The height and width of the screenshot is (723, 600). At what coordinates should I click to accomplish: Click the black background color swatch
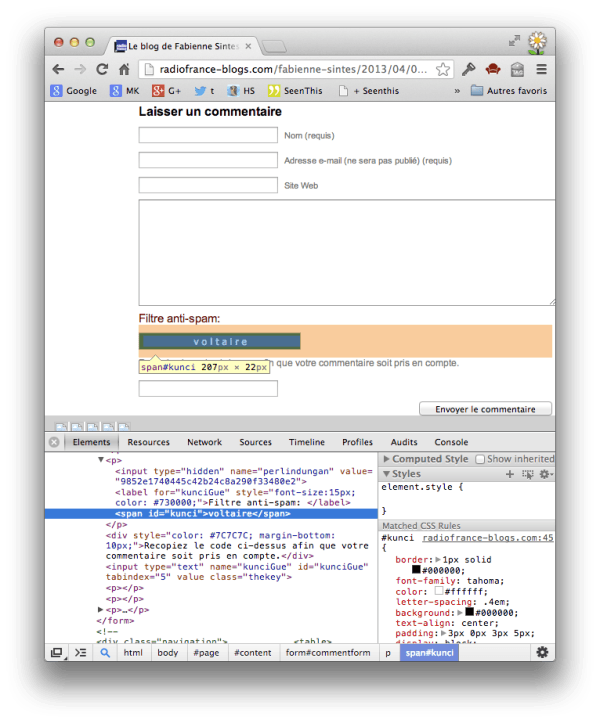pyautogui.click(x=469, y=612)
